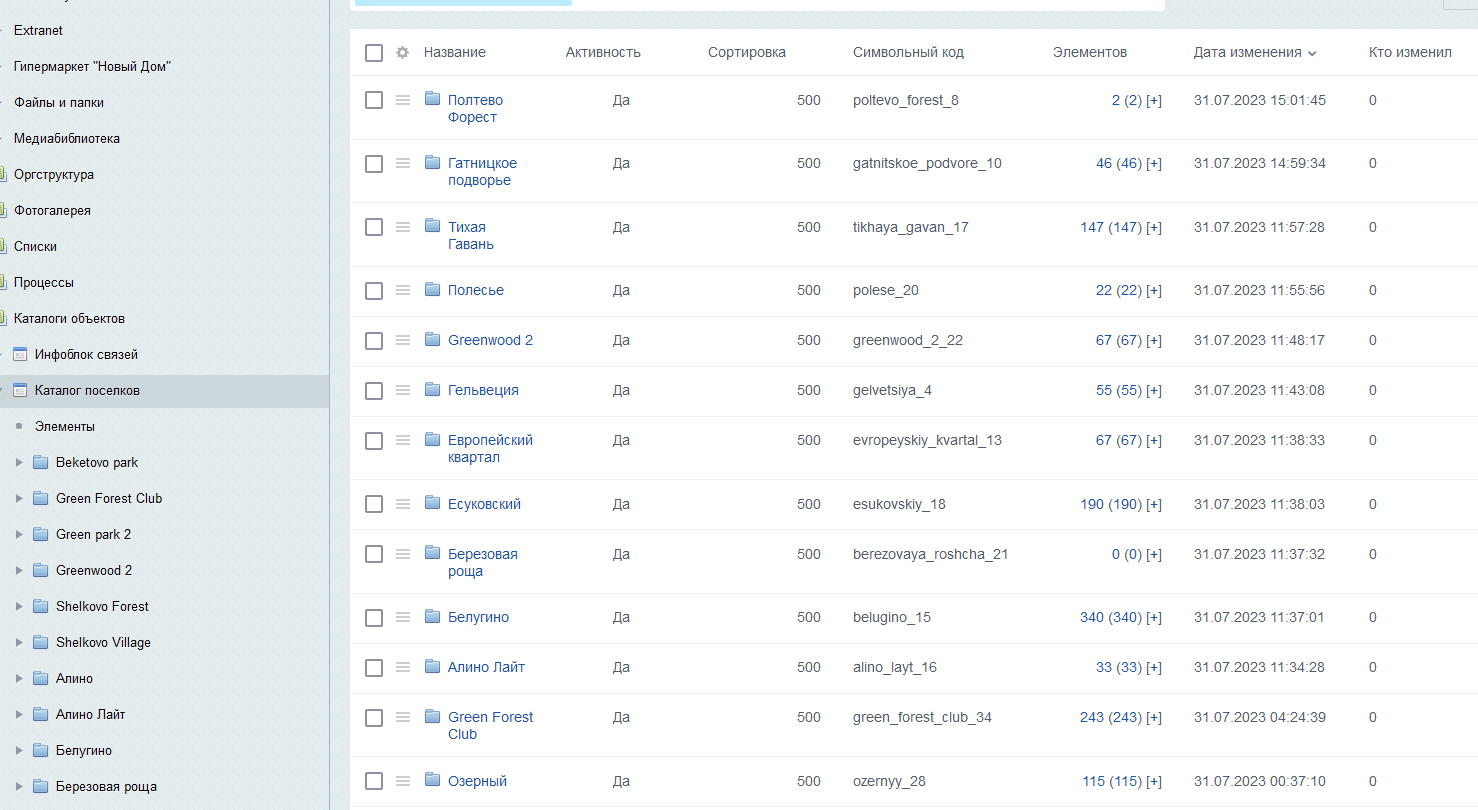Check the Гатницкое подворье row checkbox
Image resolution: width=1478 pixels, height=810 pixels.
[x=374, y=164]
